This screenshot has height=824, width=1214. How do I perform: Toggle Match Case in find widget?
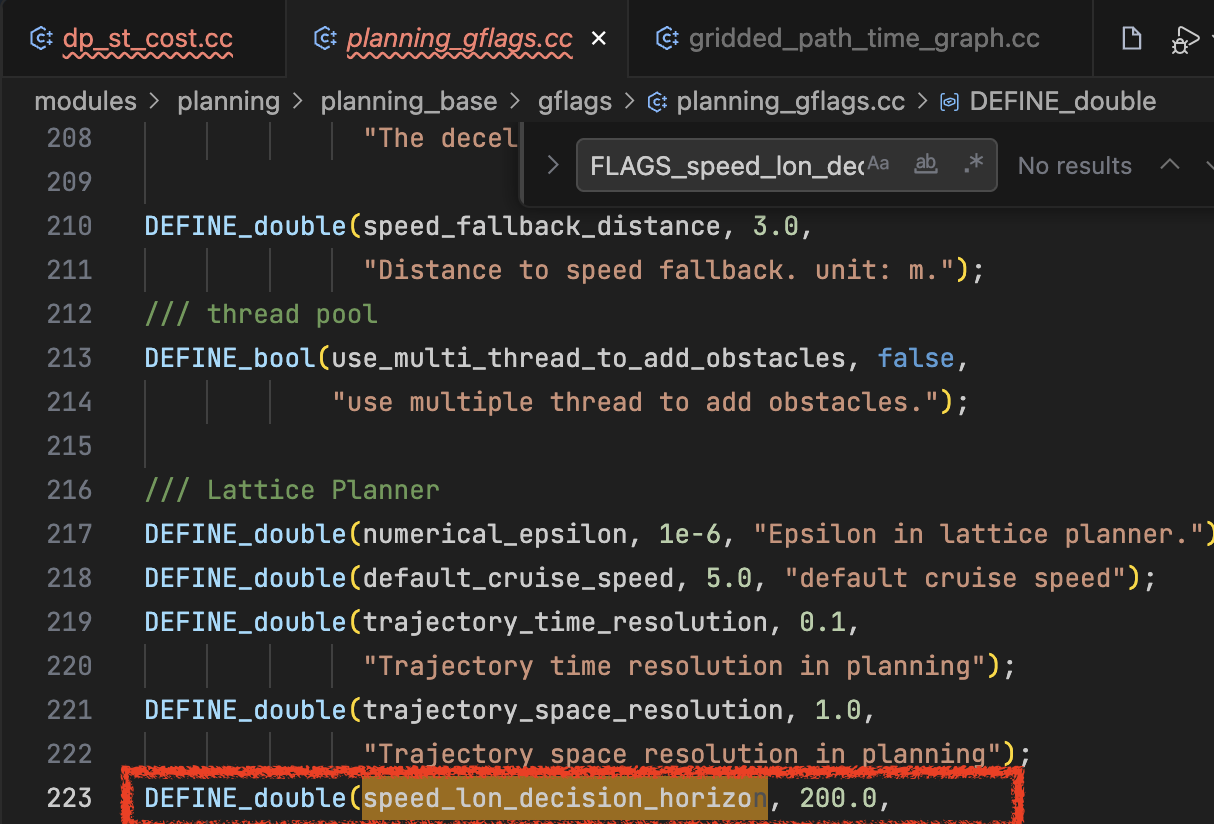tap(878, 165)
